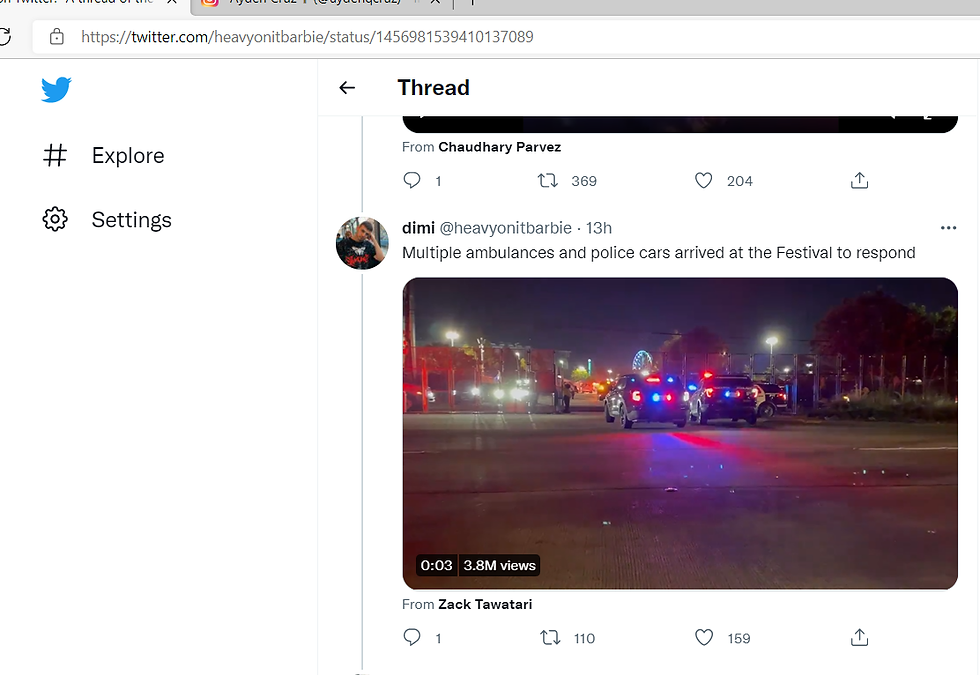Image resolution: width=980 pixels, height=675 pixels.
Task: Open the more options menu on dimi's tweet
Action: coord(948,228)
